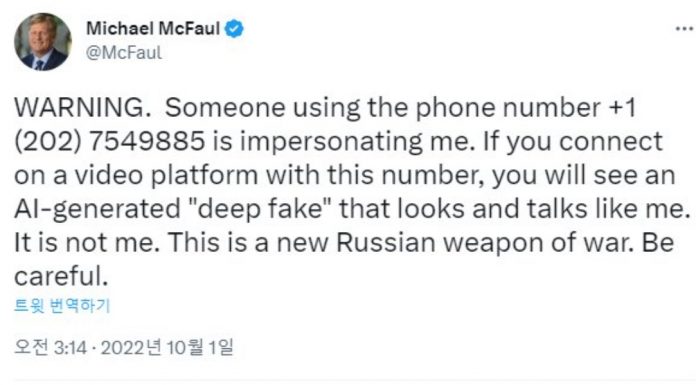This screenshot has height=385, width=696.
Task: Click the phrase Russian weapon of war
Action: tap(482, 242)
